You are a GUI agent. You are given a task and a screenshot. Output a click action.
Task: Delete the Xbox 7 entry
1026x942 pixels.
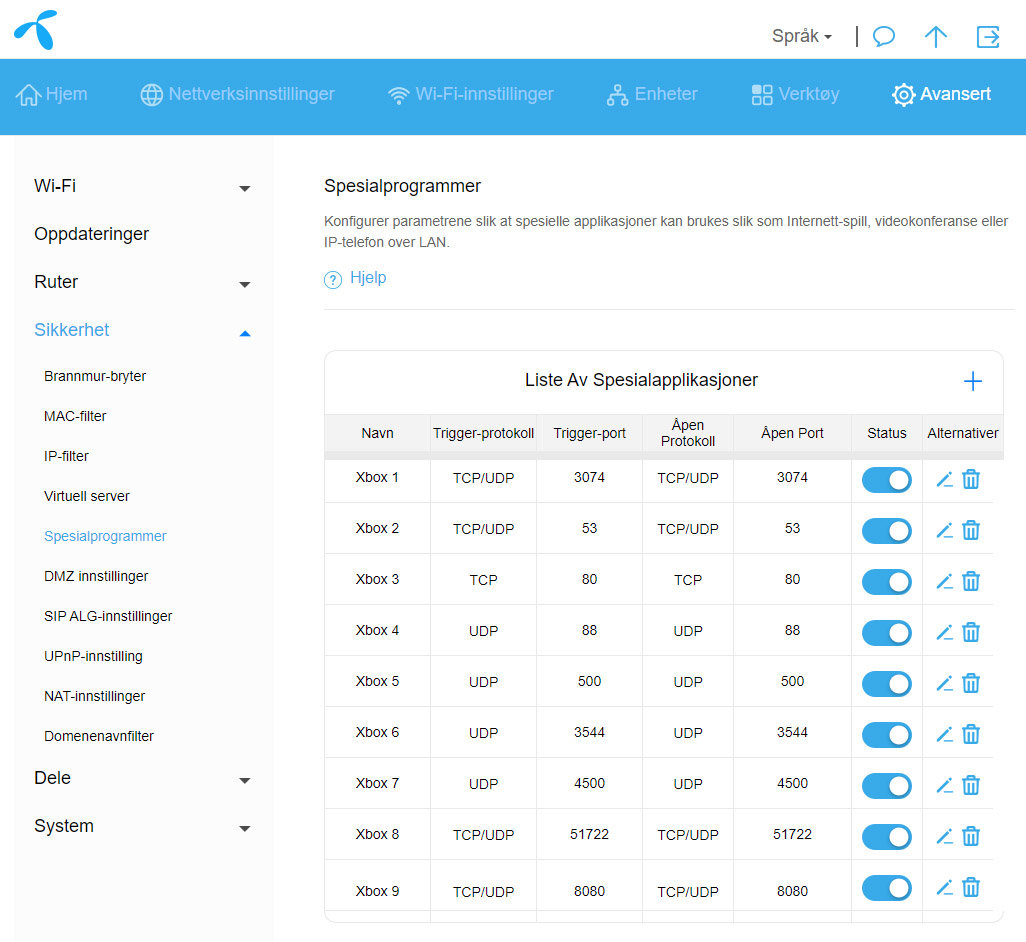point(971,786)
